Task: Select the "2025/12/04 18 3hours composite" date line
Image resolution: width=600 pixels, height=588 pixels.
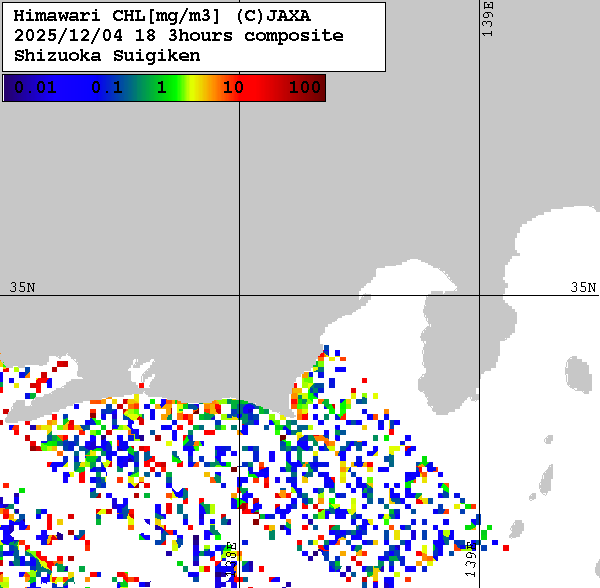Action: pyautogui.click(x=179, y=36)
